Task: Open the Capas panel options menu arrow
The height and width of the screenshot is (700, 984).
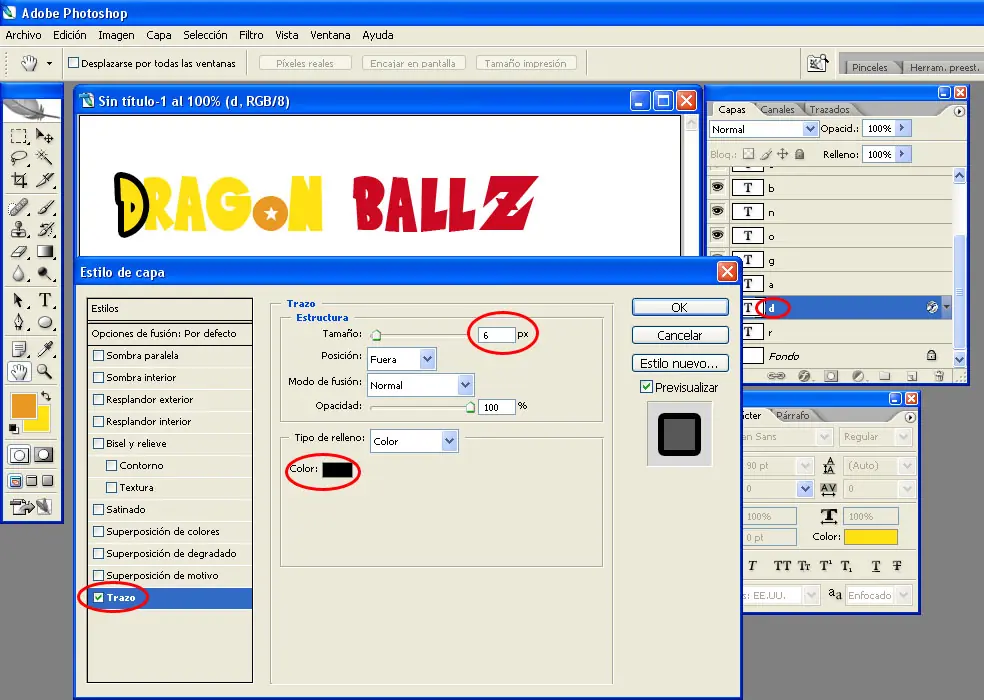Action: [959, 111]
